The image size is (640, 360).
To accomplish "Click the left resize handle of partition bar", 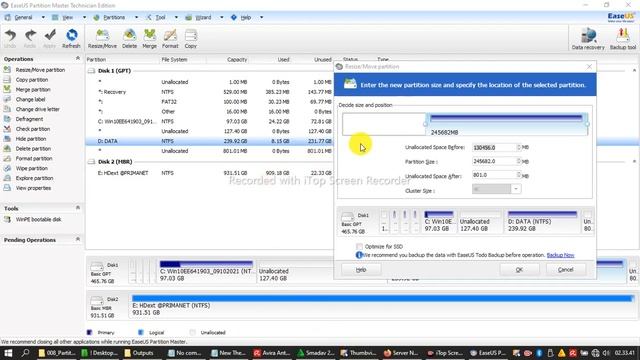I will (x=426, y=124).
